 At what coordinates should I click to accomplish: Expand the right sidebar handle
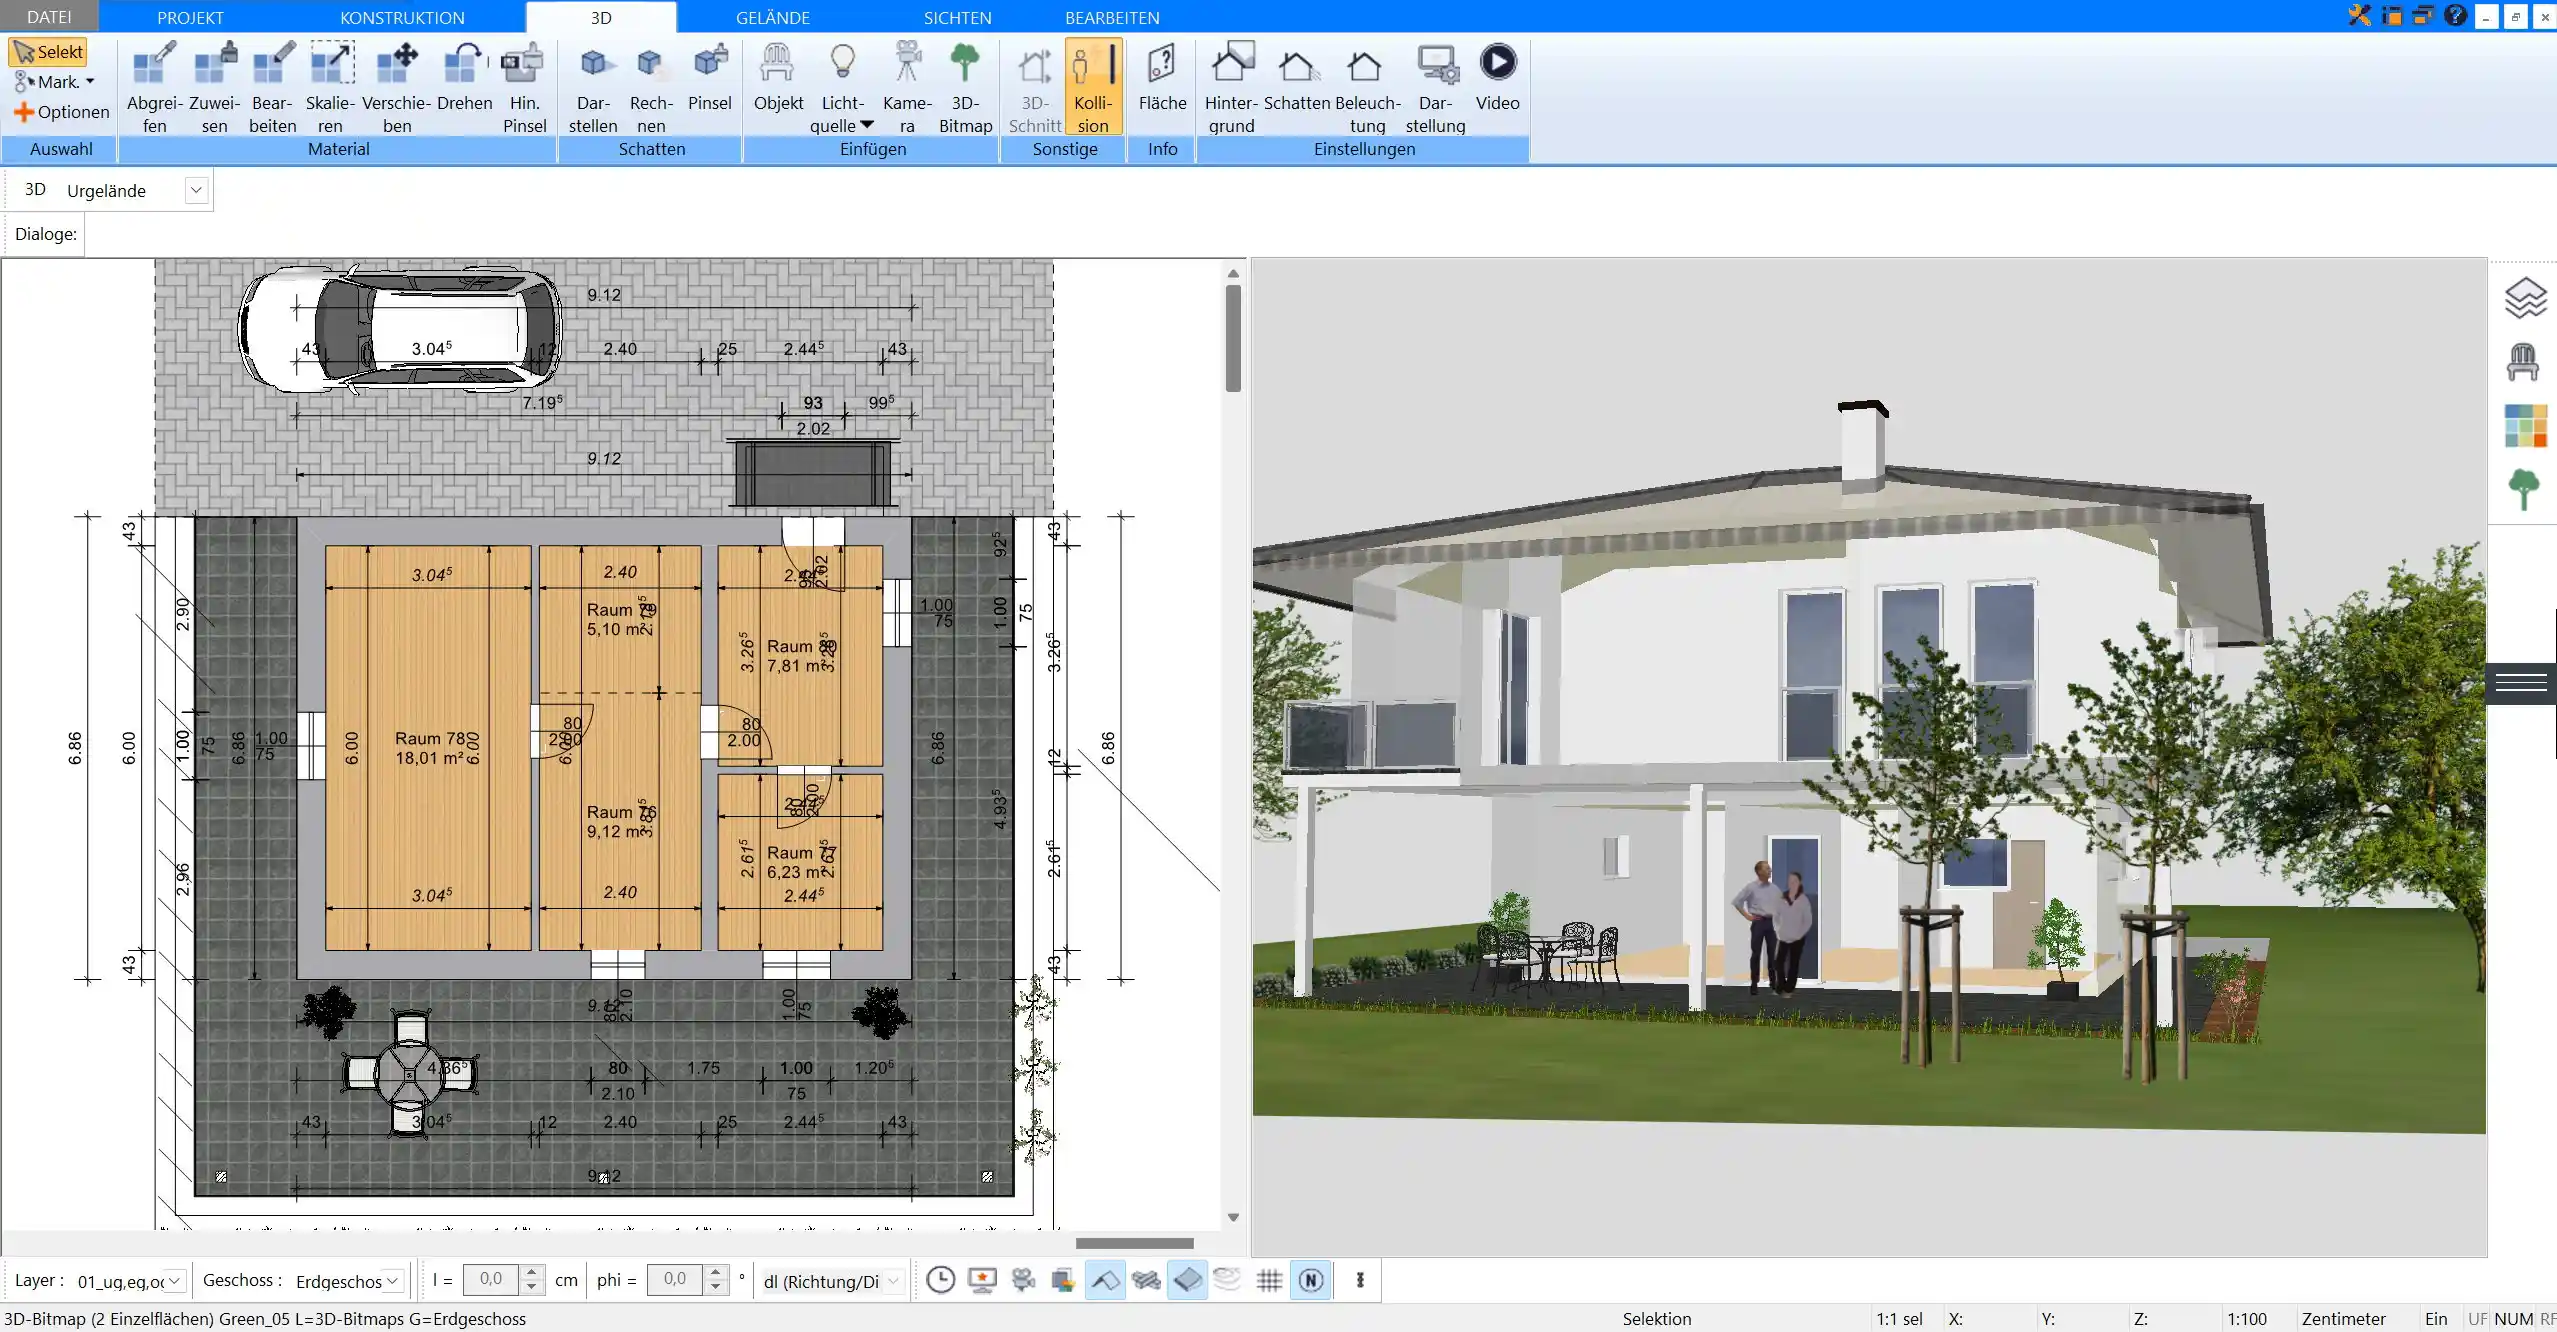click(x=2521, y=683)
